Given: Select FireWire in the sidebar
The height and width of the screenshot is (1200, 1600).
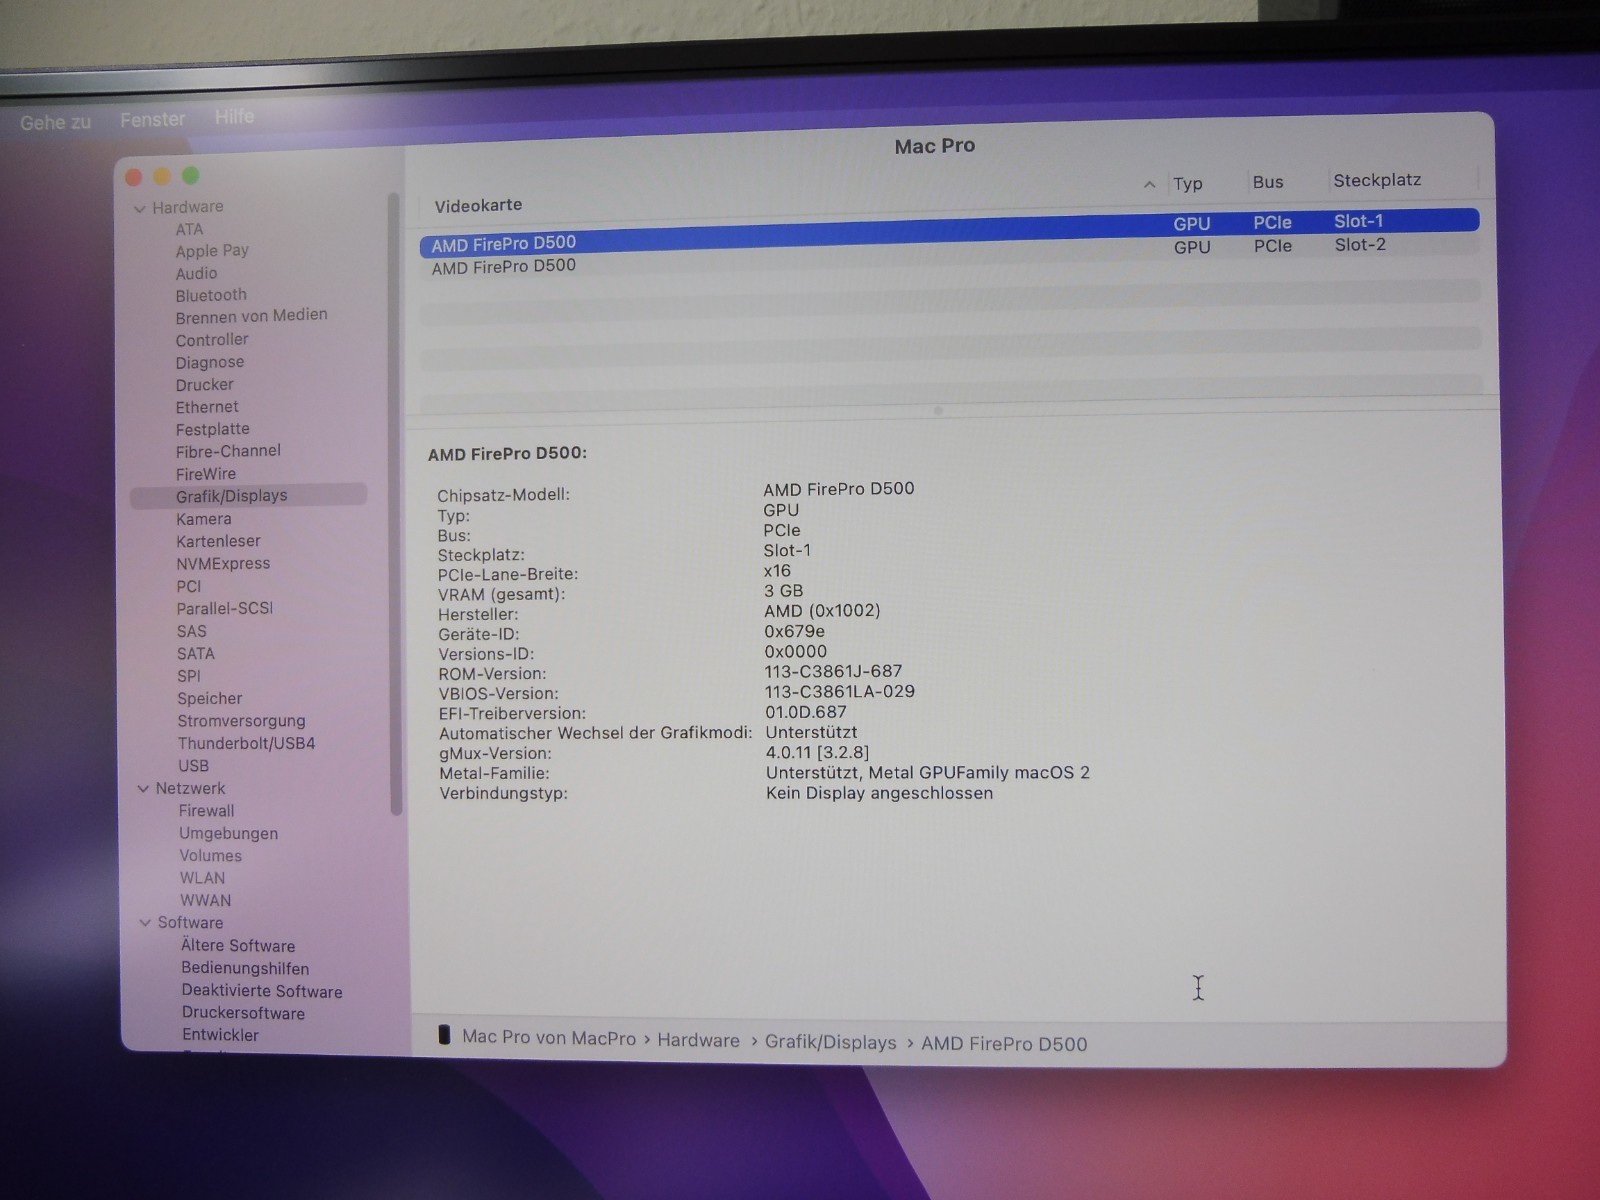Looking at the screenshot, I should [206, 474].
